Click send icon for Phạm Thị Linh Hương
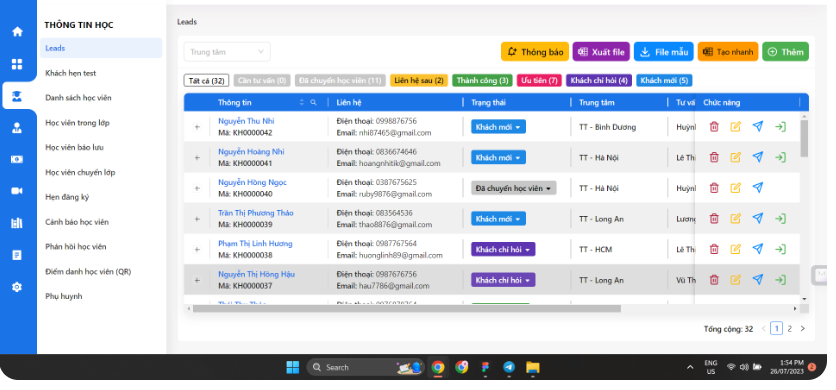The height and width of the screenshot is (390, 836). click(x=758, y=249)
